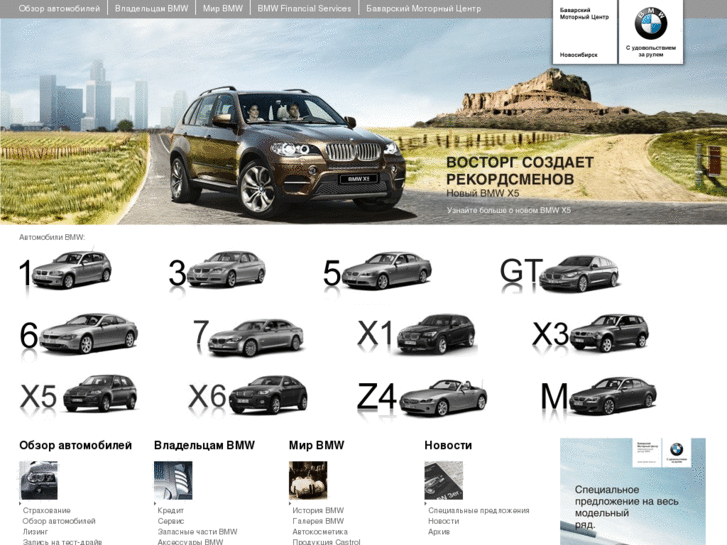The width and height of the screenshot is (727, 545).
Task: Select the BMW Z4 roadster icon
Action: click(422, 398)
